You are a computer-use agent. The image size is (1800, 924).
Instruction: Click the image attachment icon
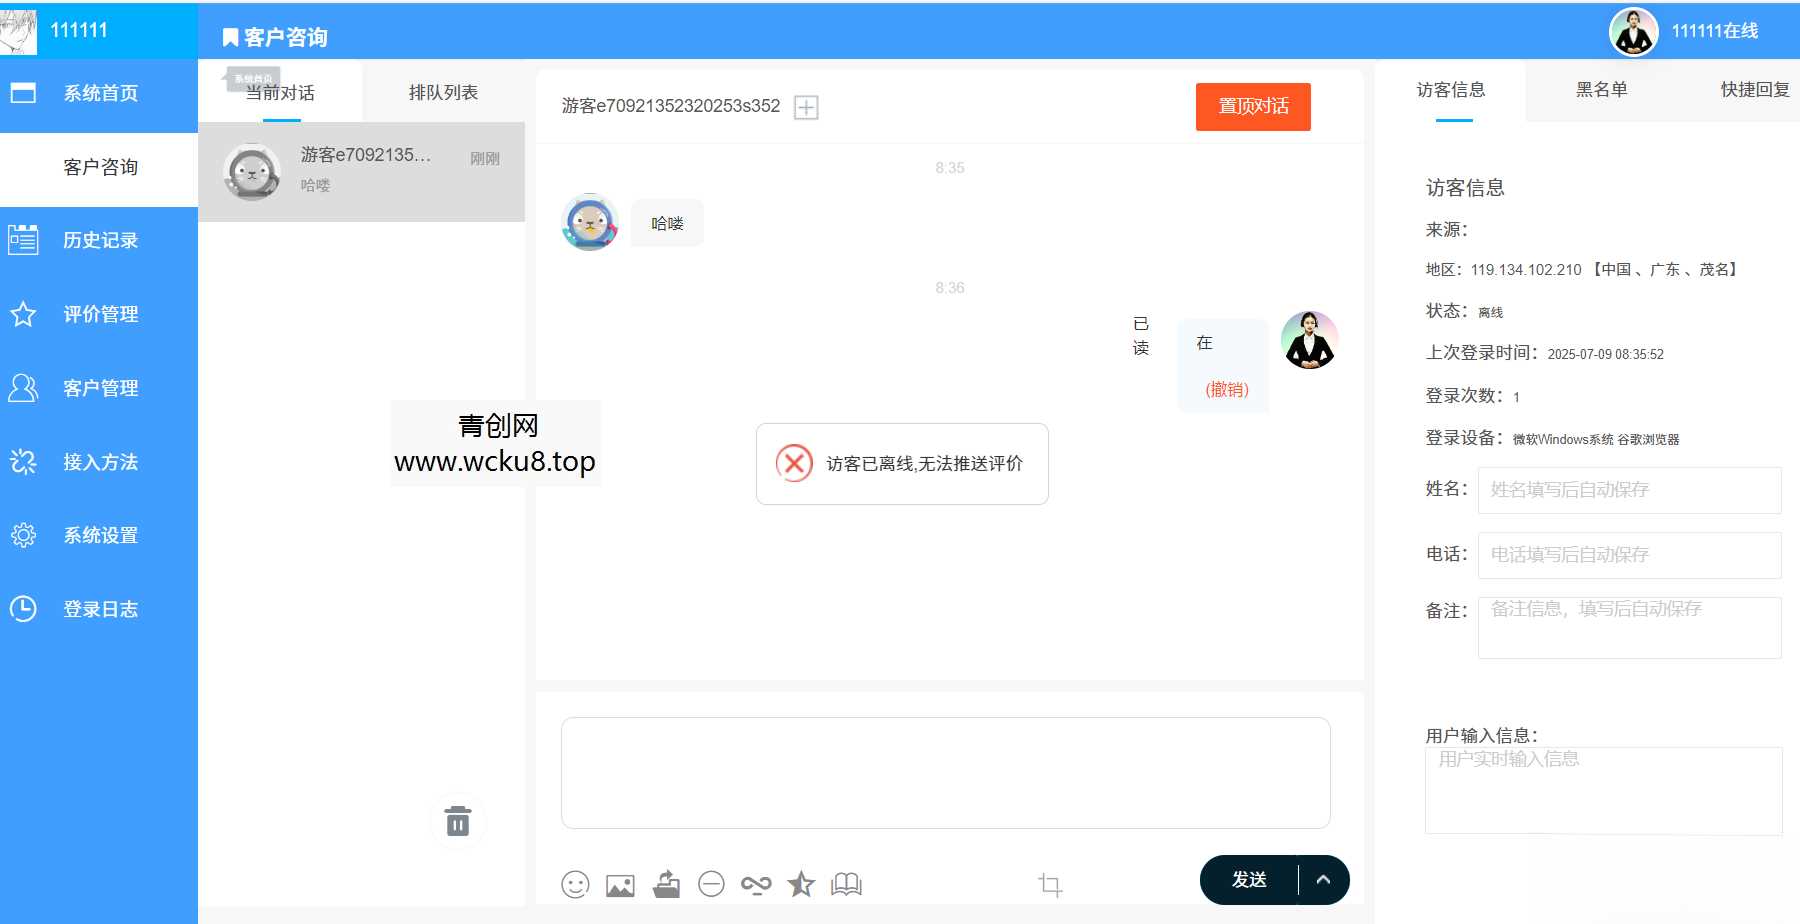click(620, 884)
